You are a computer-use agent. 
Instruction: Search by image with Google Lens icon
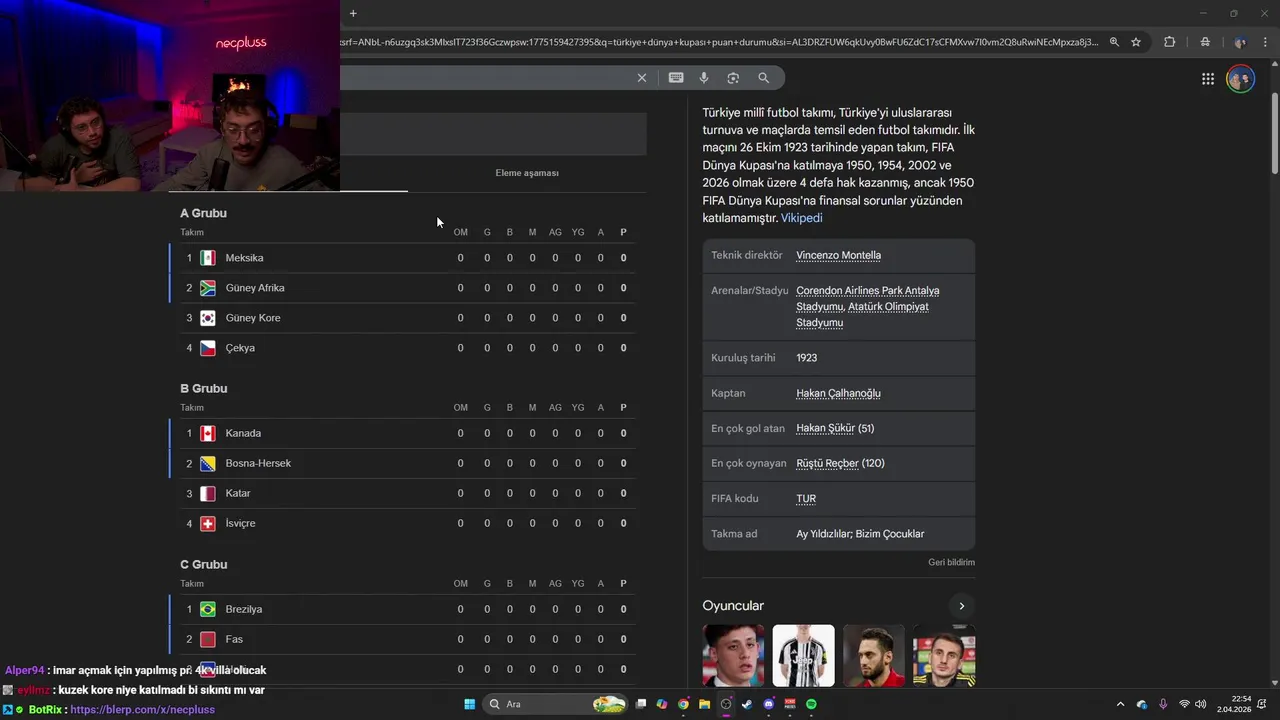click(733, 78)
